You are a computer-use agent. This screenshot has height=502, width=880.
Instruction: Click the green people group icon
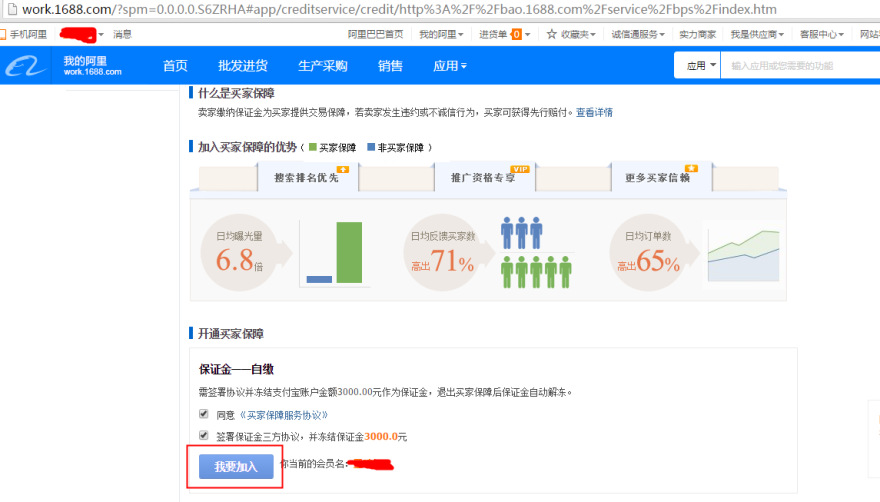(536, 272)
